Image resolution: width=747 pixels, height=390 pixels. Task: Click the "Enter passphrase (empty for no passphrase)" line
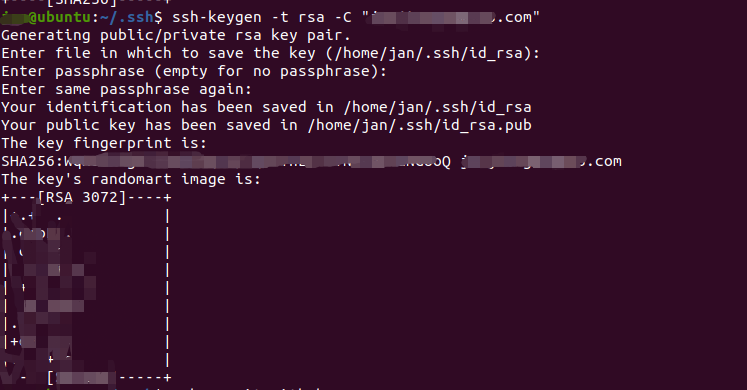pos(194,71)
